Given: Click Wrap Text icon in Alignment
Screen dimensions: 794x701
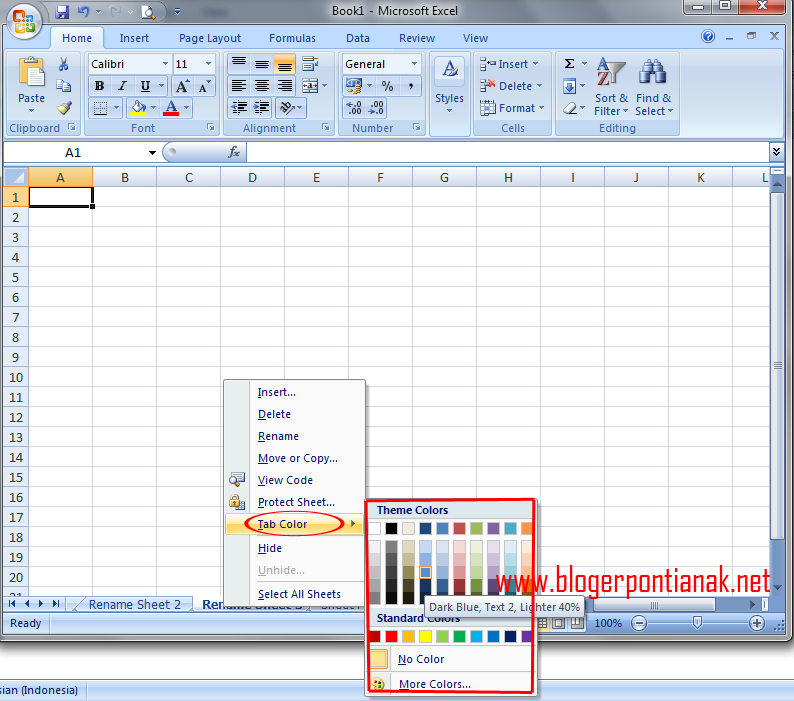Looking at the screenshot, I should 310,64.
